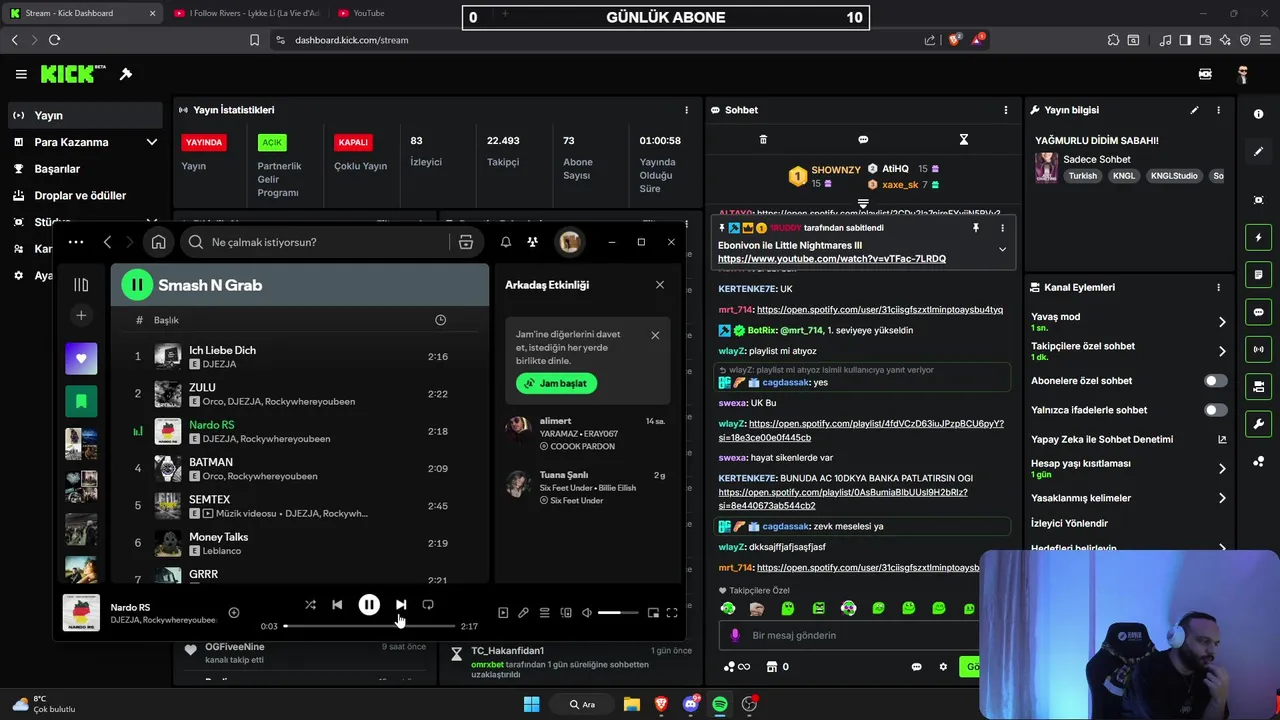Open Spotify friend activity icon in header
The image size is (1280, 720).
[532, 242]
